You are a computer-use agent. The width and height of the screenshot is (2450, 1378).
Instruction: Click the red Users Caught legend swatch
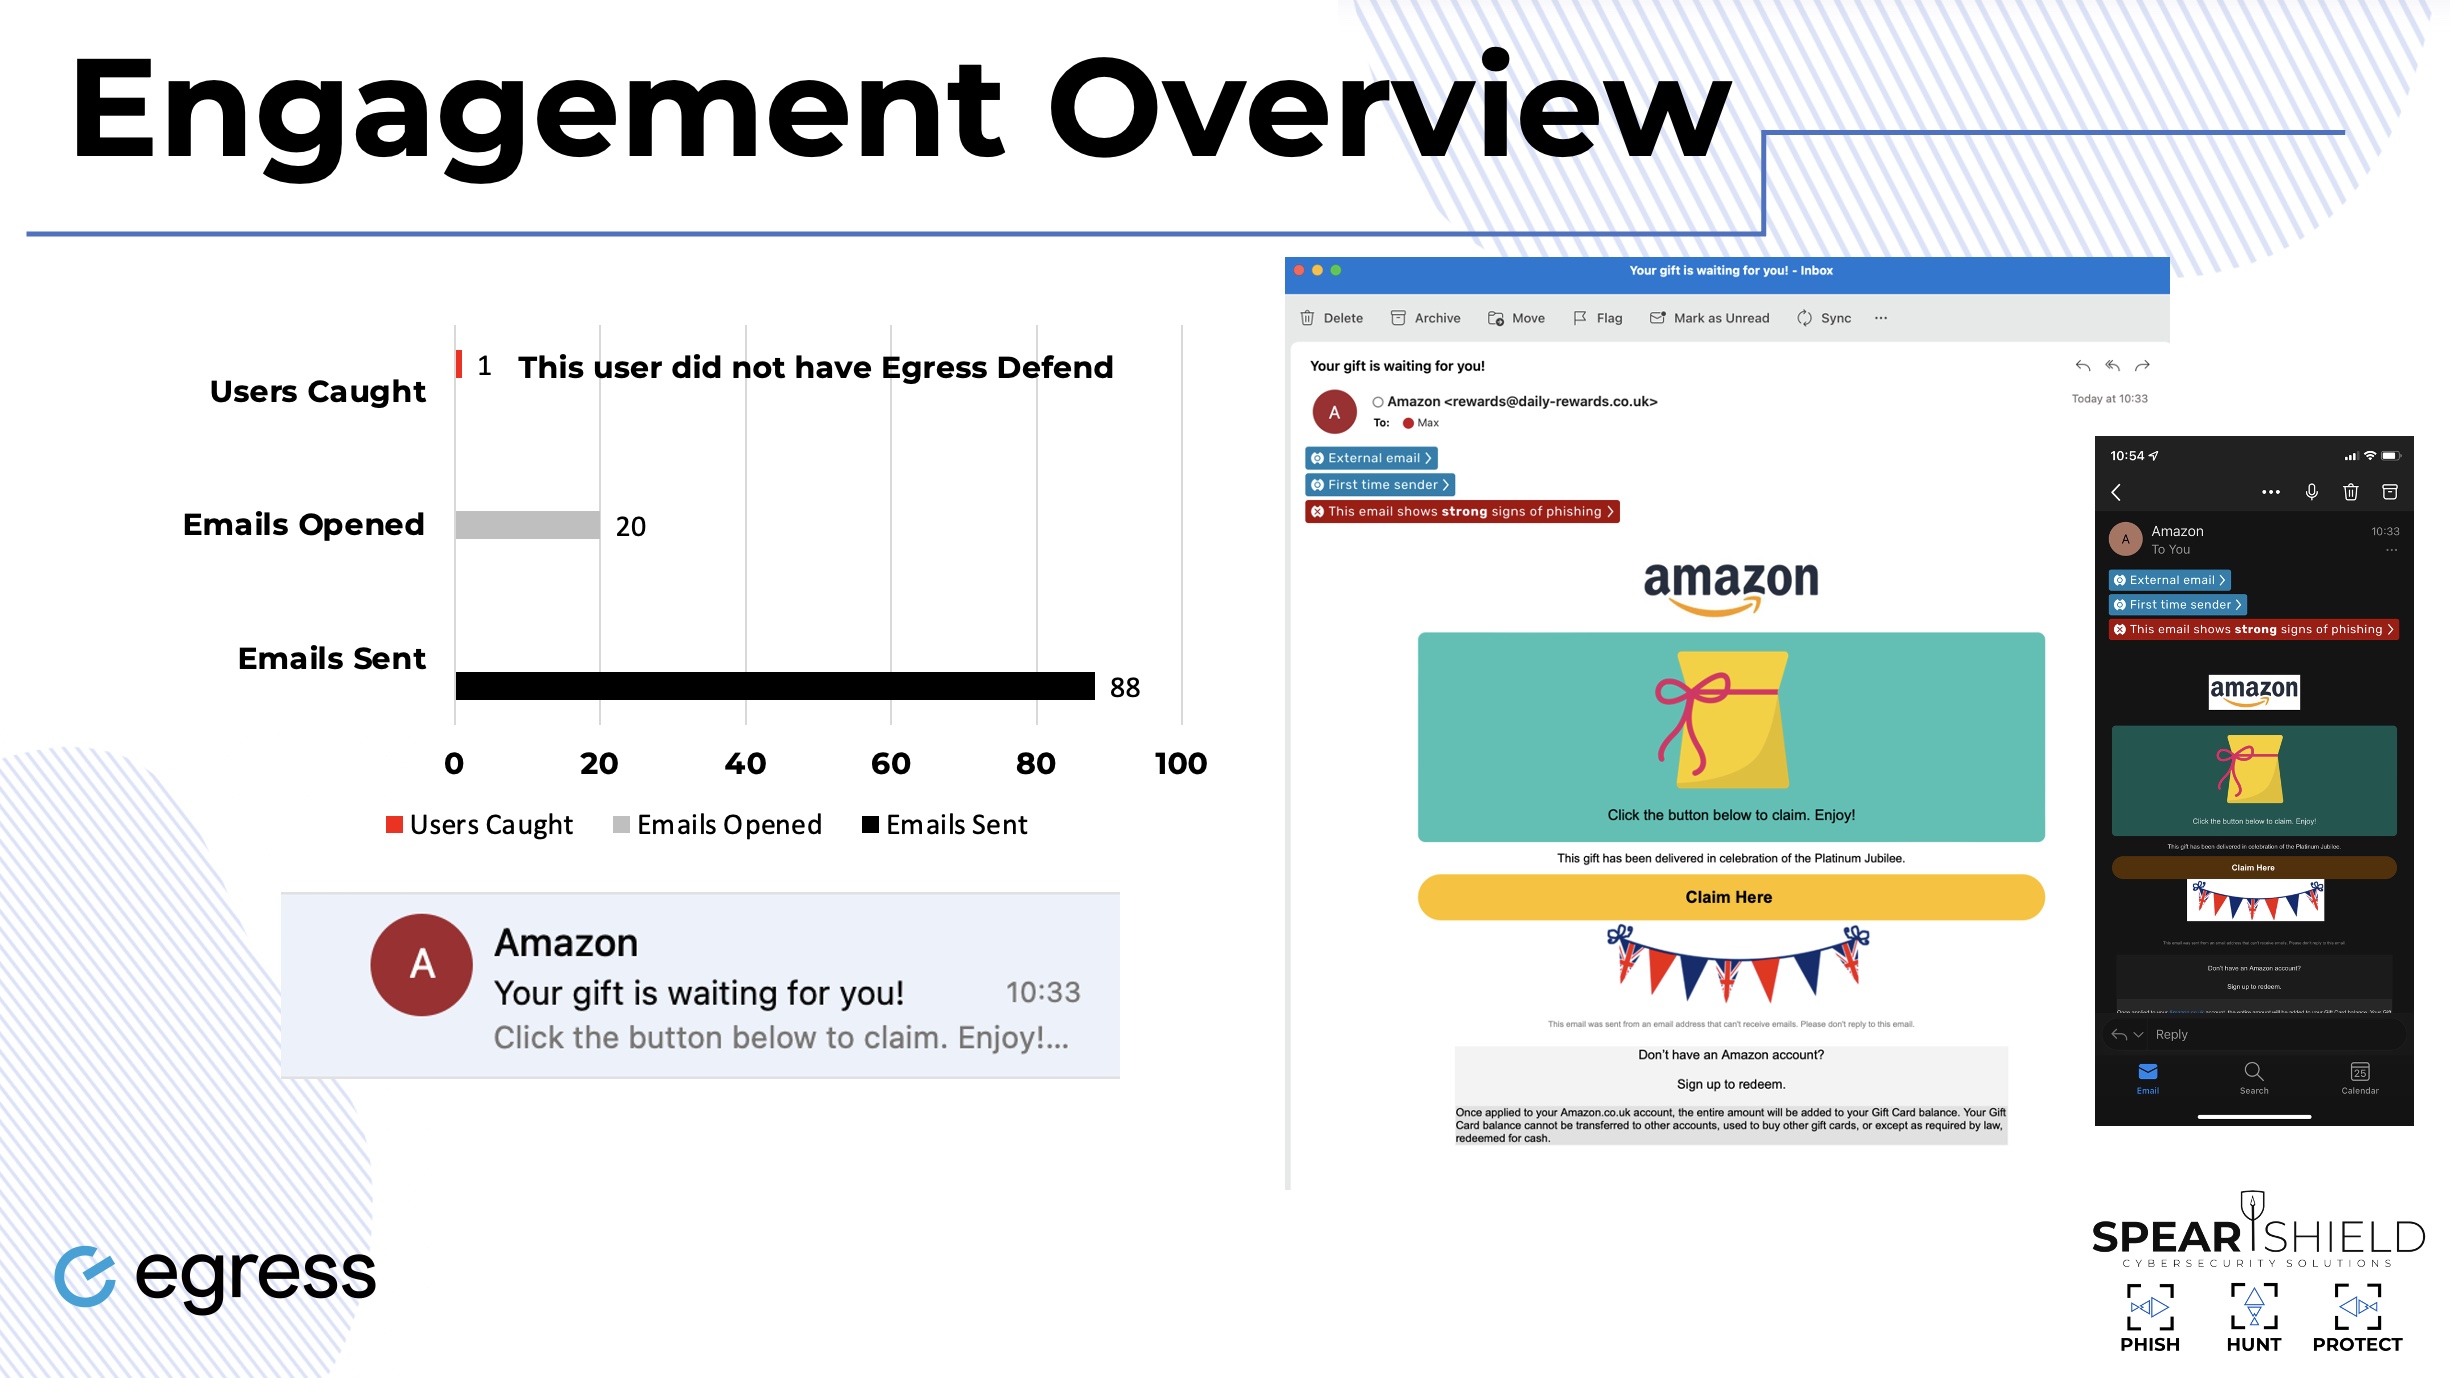pos(394,825)
